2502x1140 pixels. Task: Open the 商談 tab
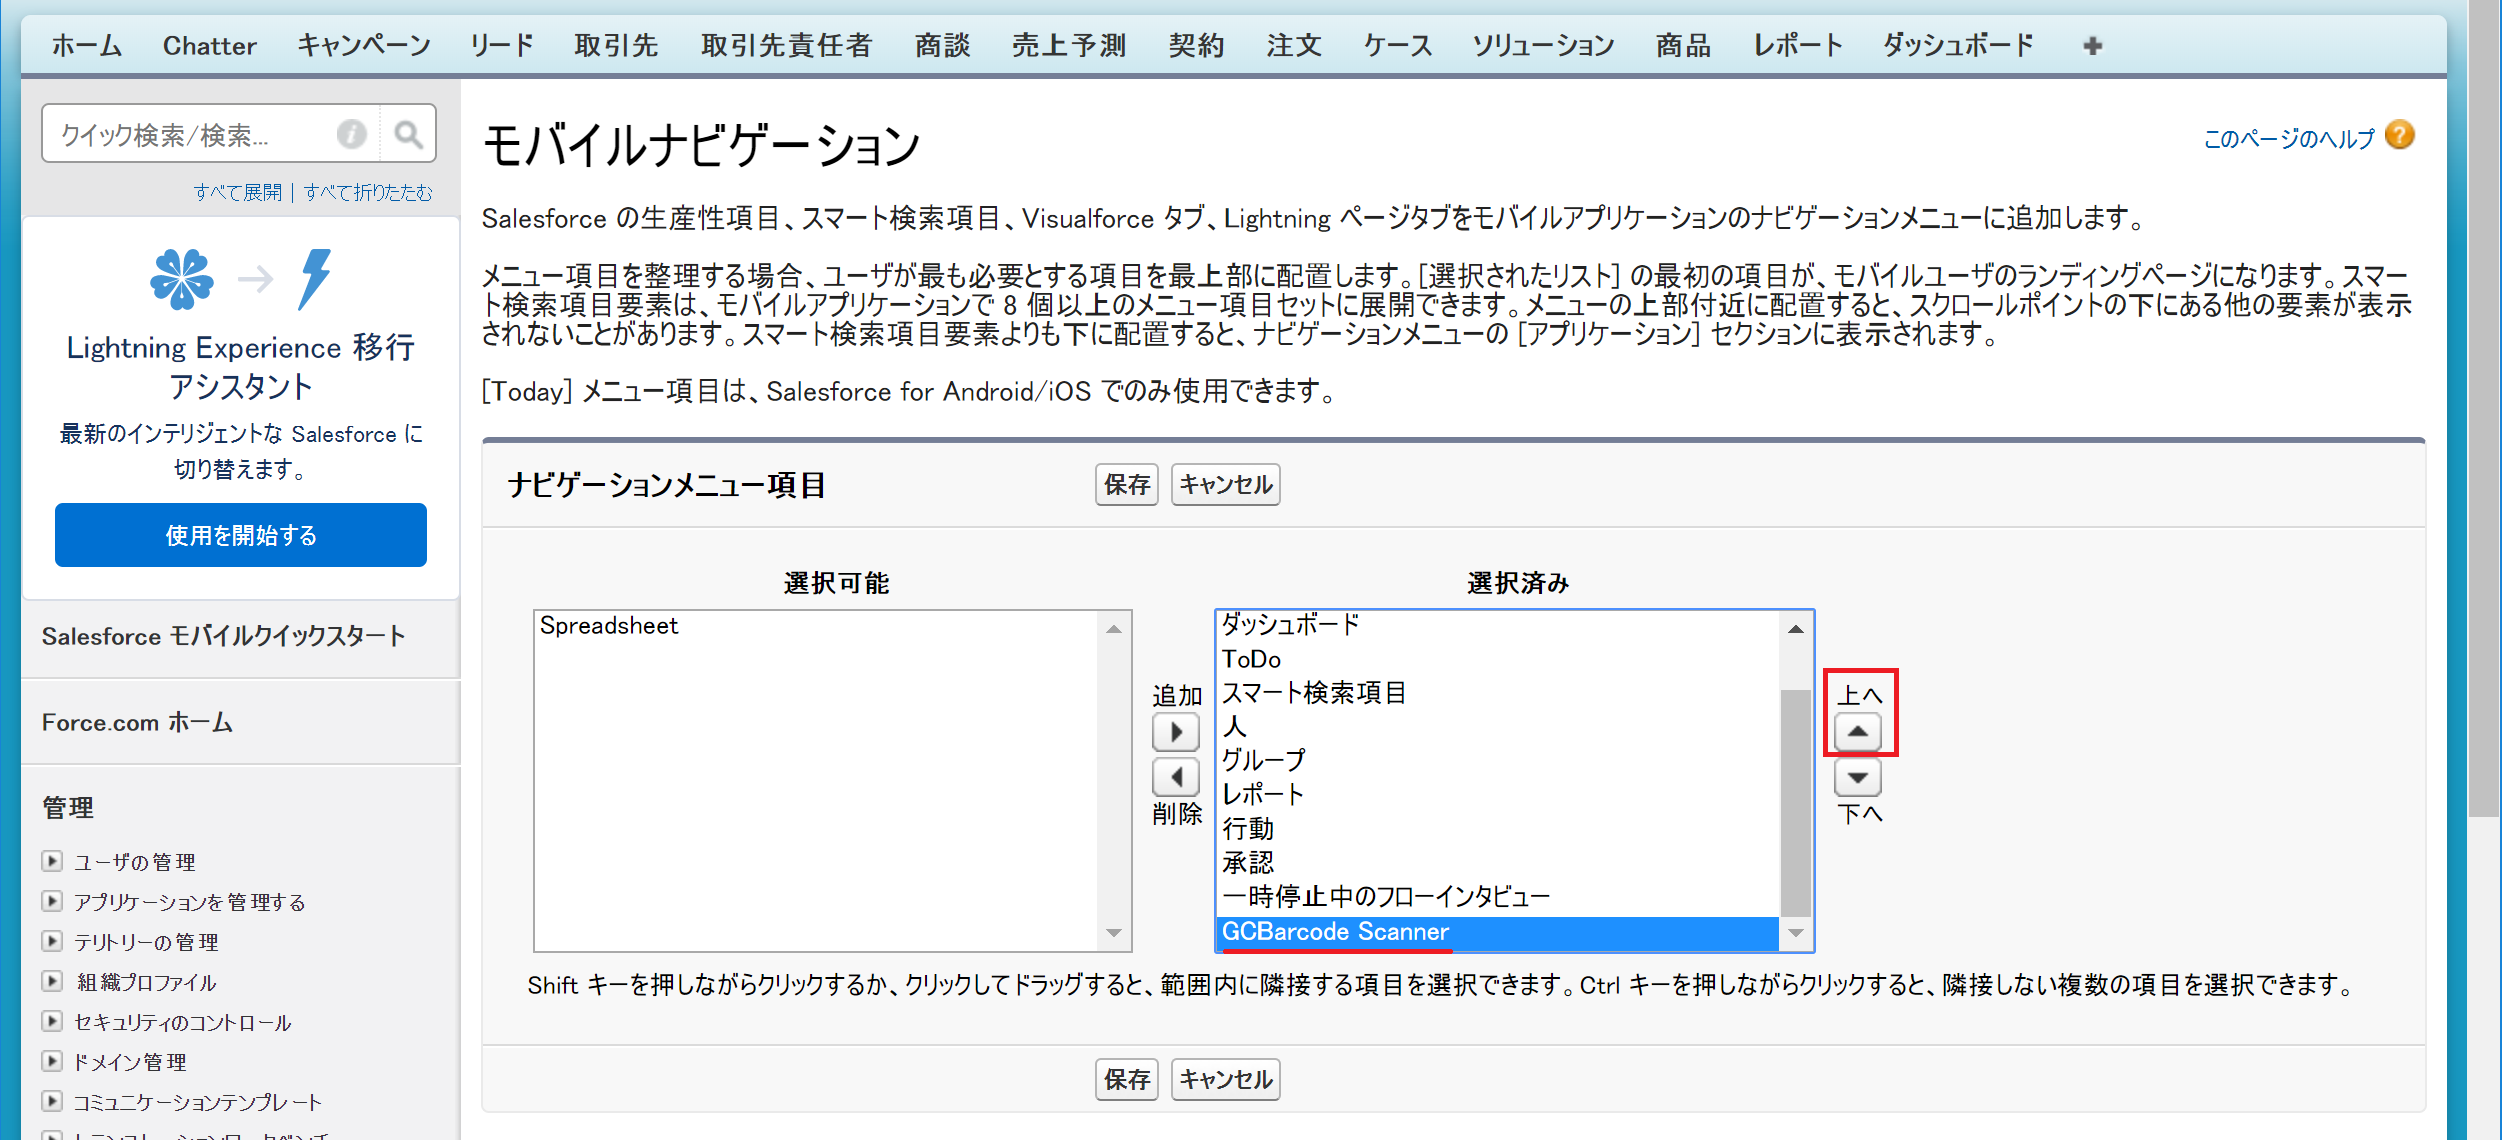pyautogui.click(x=943, y=46)
